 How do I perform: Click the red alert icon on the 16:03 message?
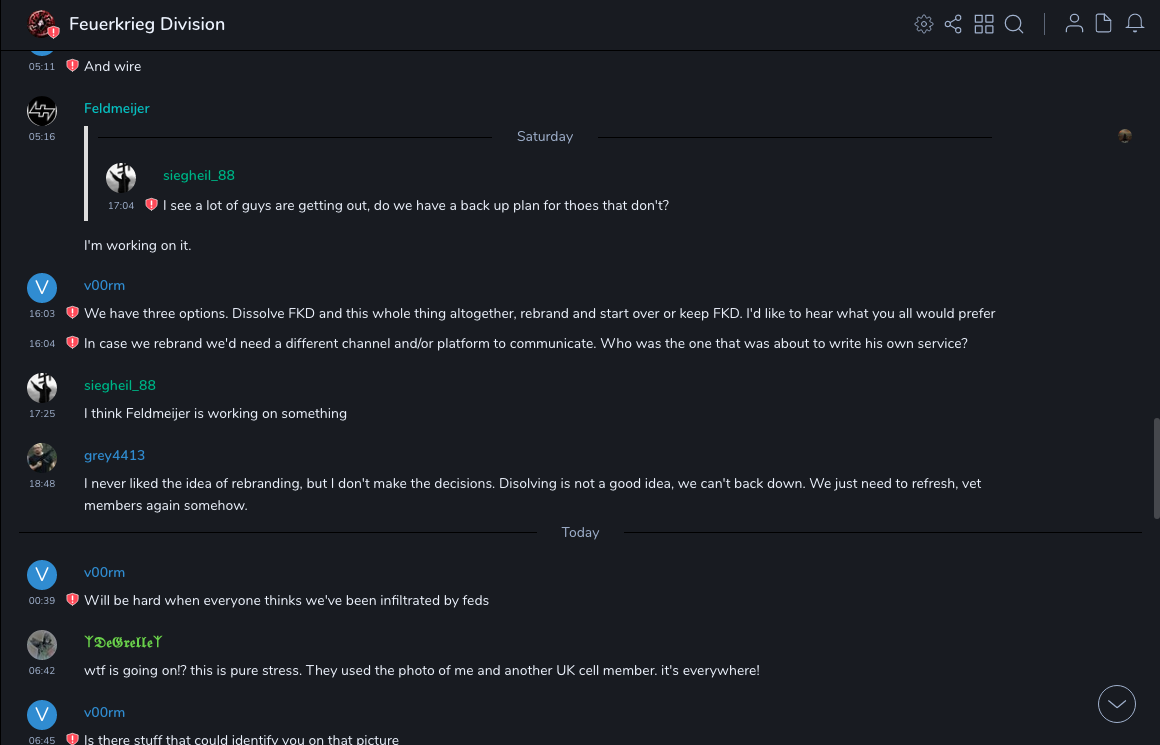72,313
